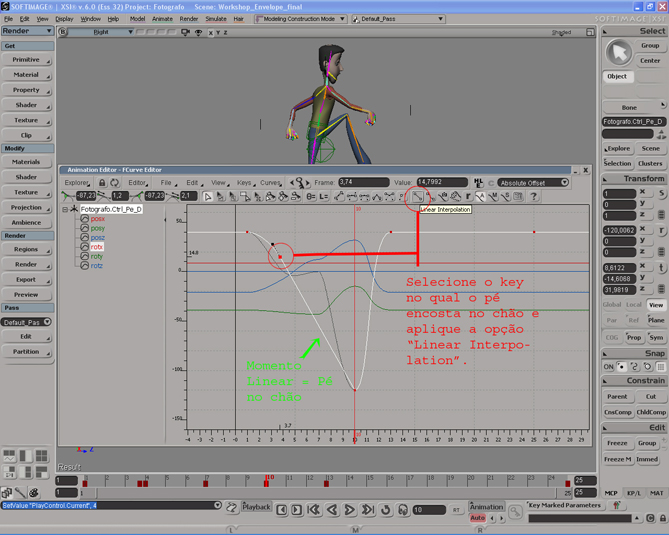
Task: Click the camera icon in viewport toolbar
Action: point(184,32)
